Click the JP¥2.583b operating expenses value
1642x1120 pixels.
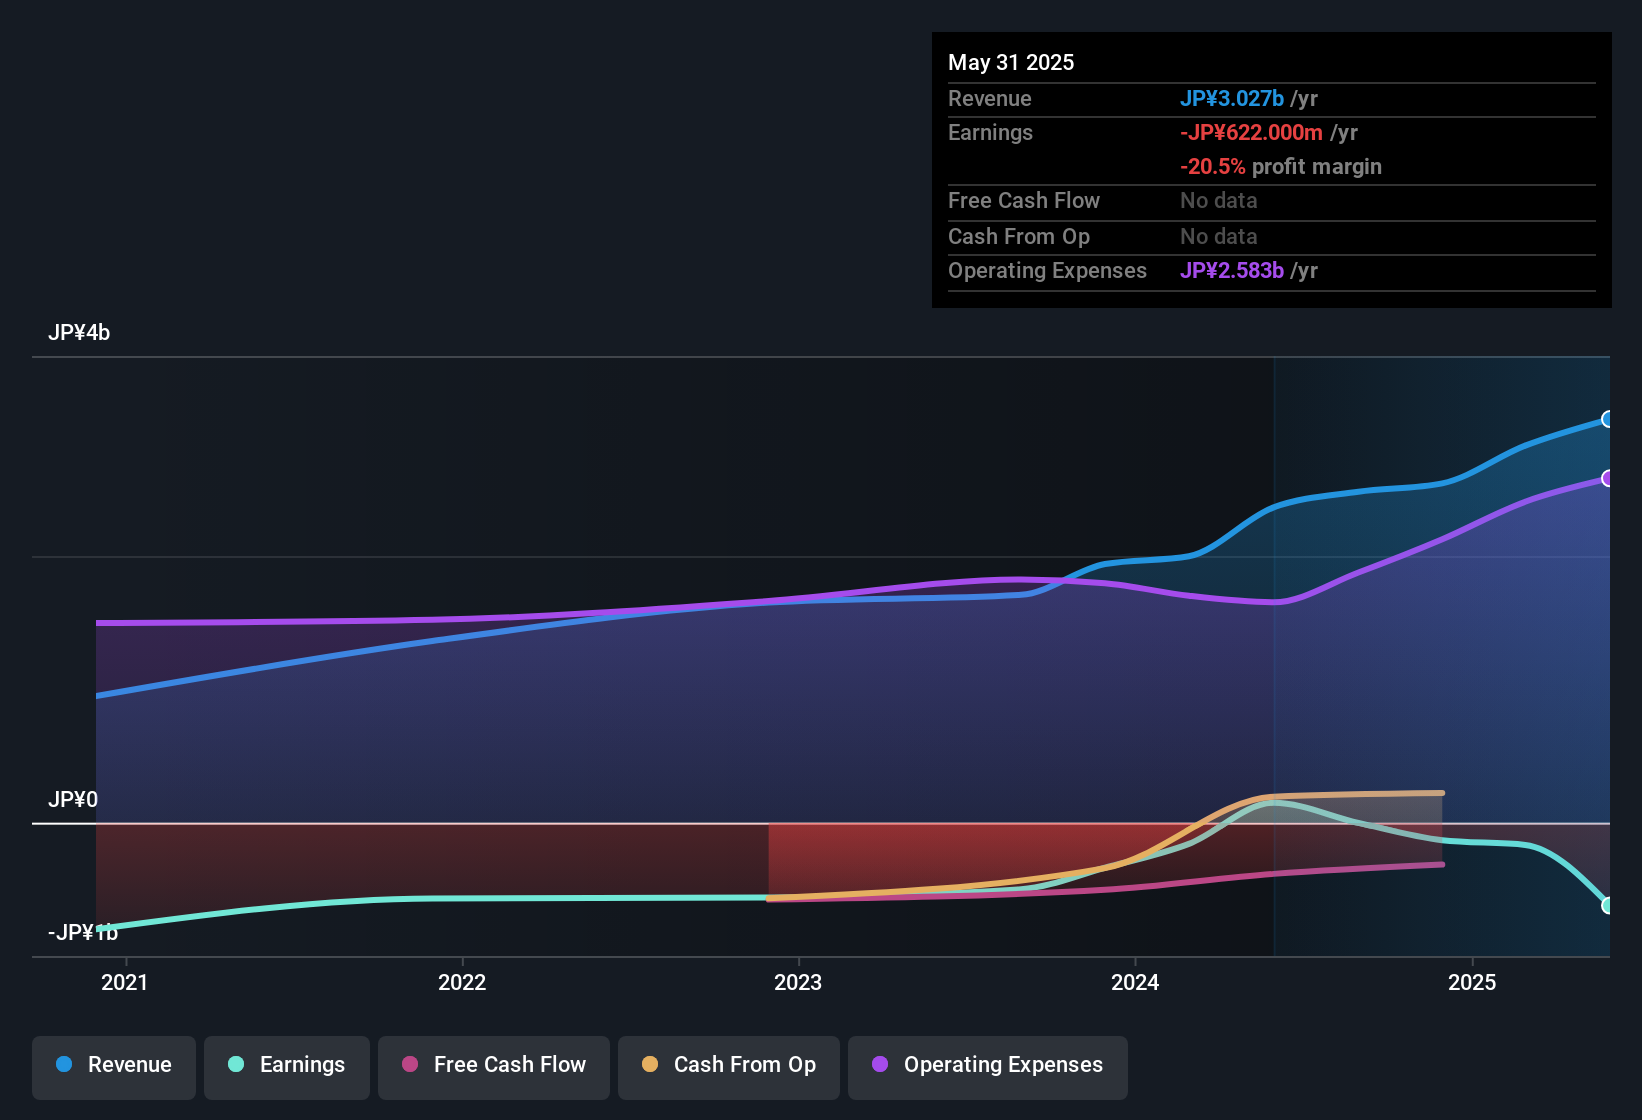1232,270
